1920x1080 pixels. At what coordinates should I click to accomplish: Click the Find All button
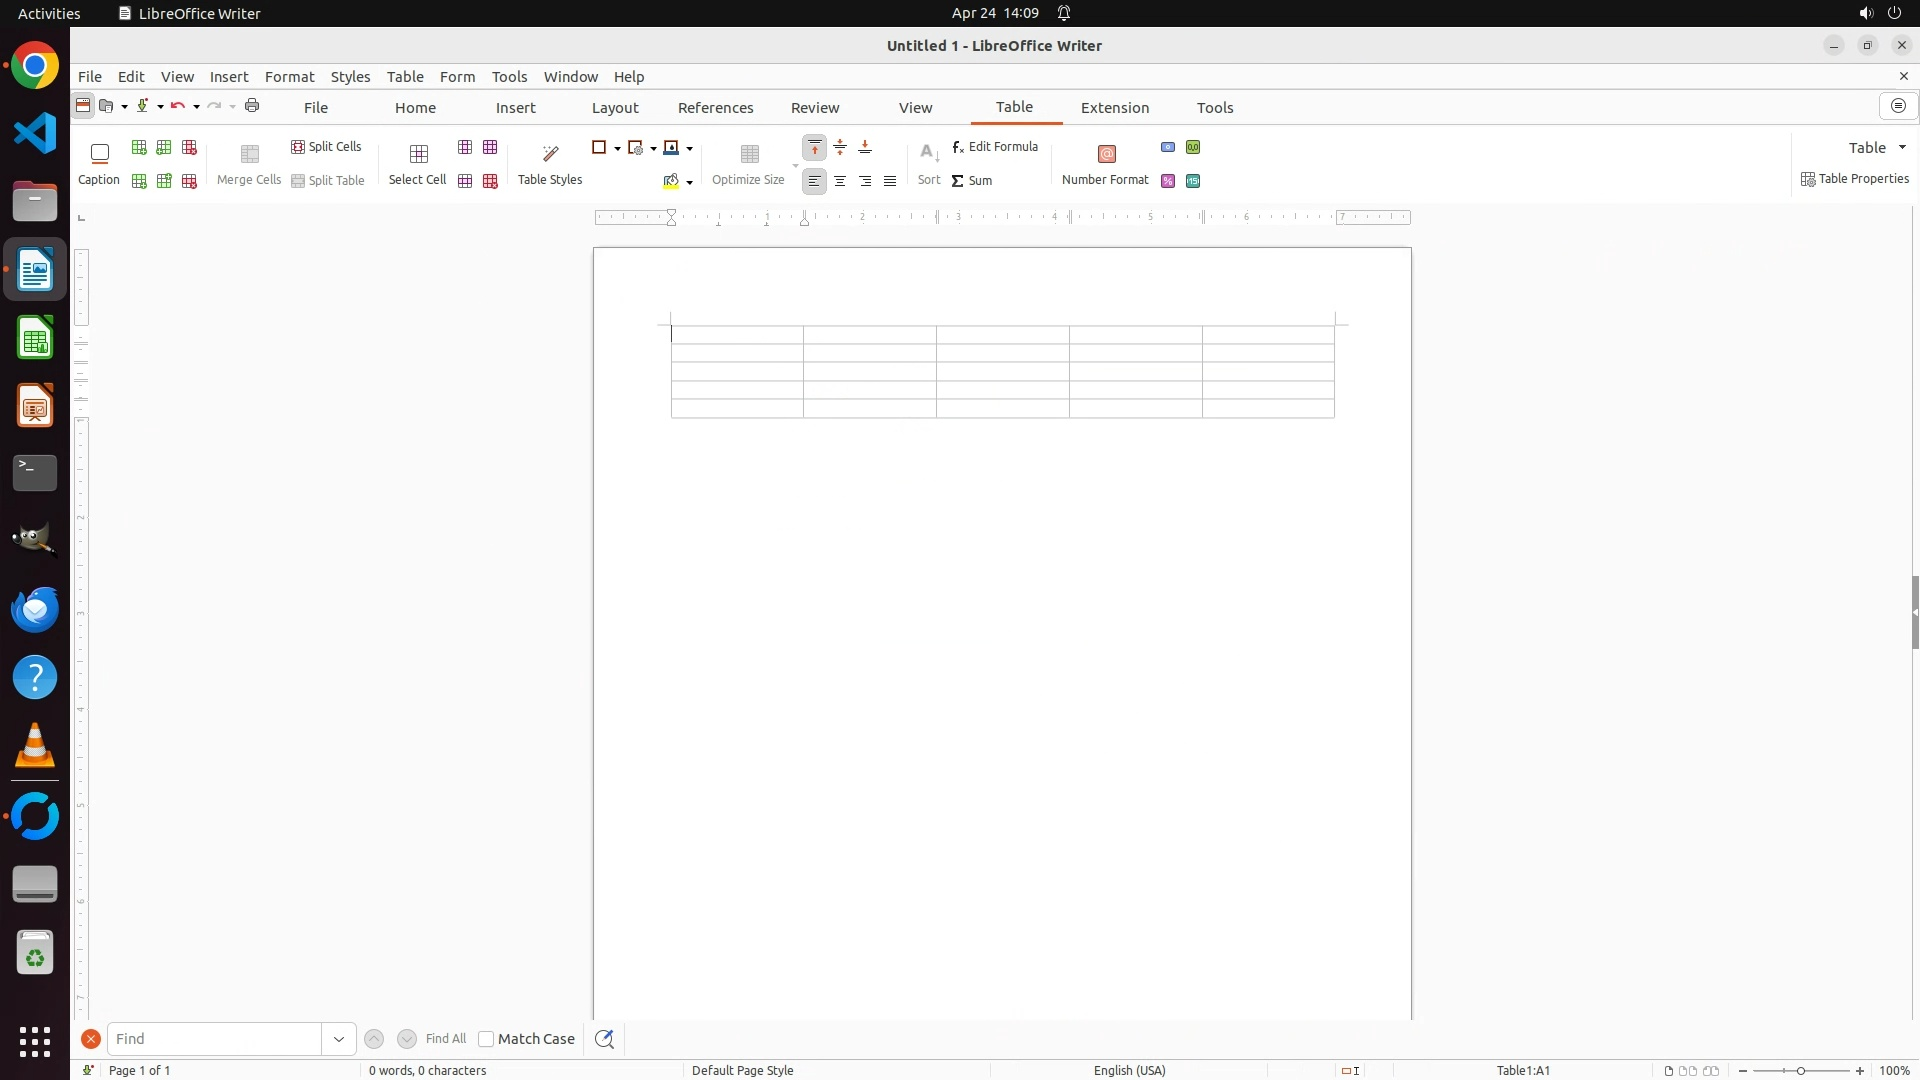[446, 1039]
